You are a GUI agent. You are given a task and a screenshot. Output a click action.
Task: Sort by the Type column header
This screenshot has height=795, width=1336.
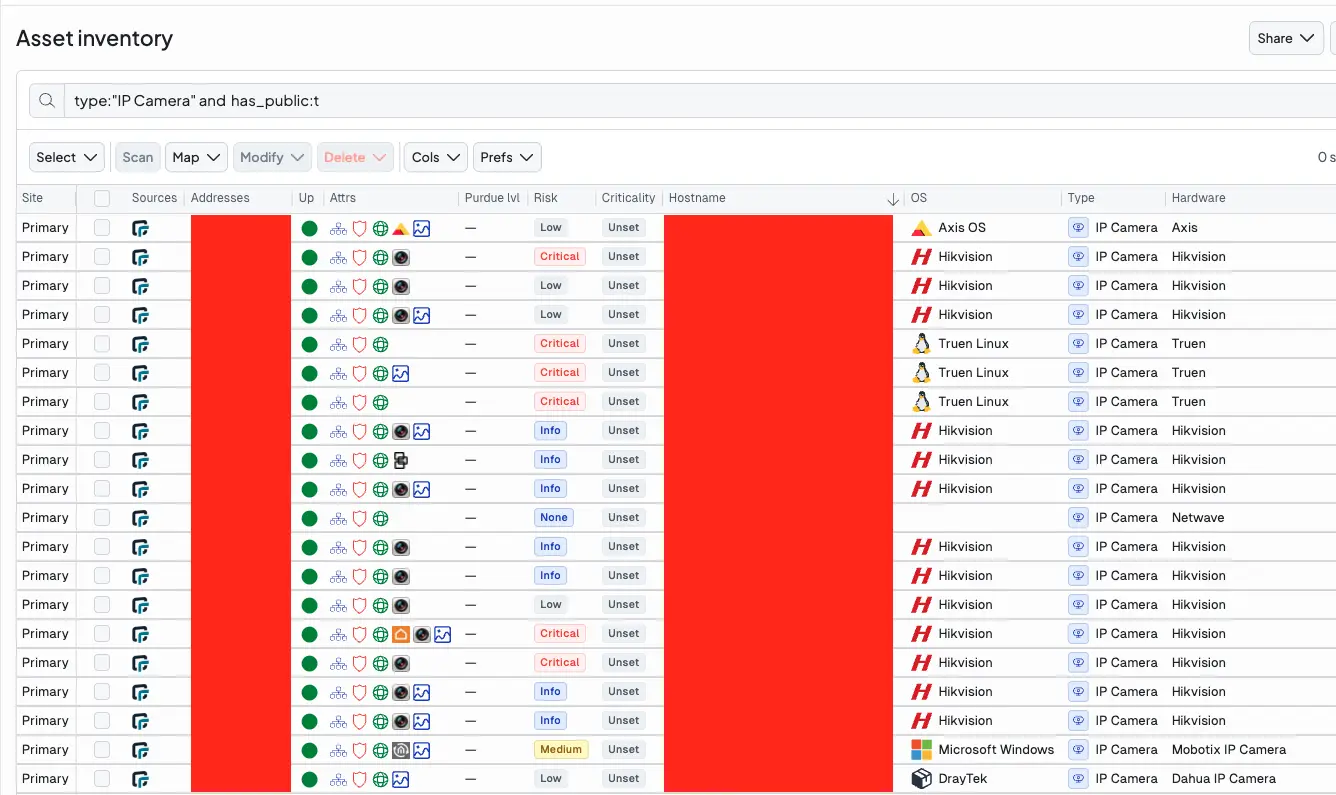1081,198
